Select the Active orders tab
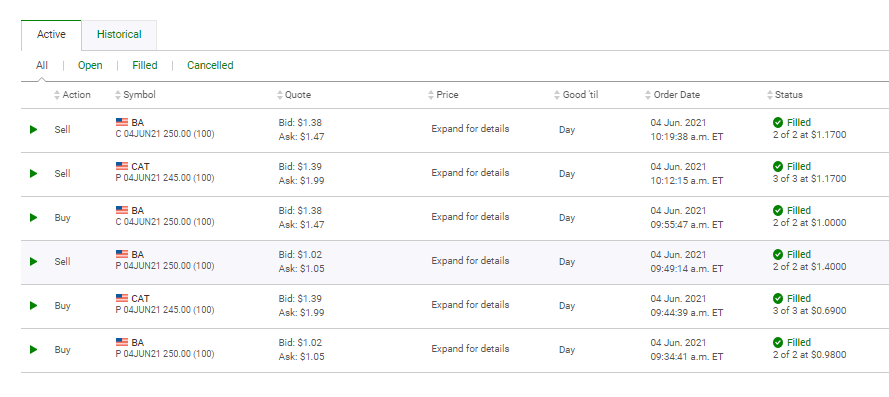The height and width of the screenshot is (397, 889). (51, 35)
